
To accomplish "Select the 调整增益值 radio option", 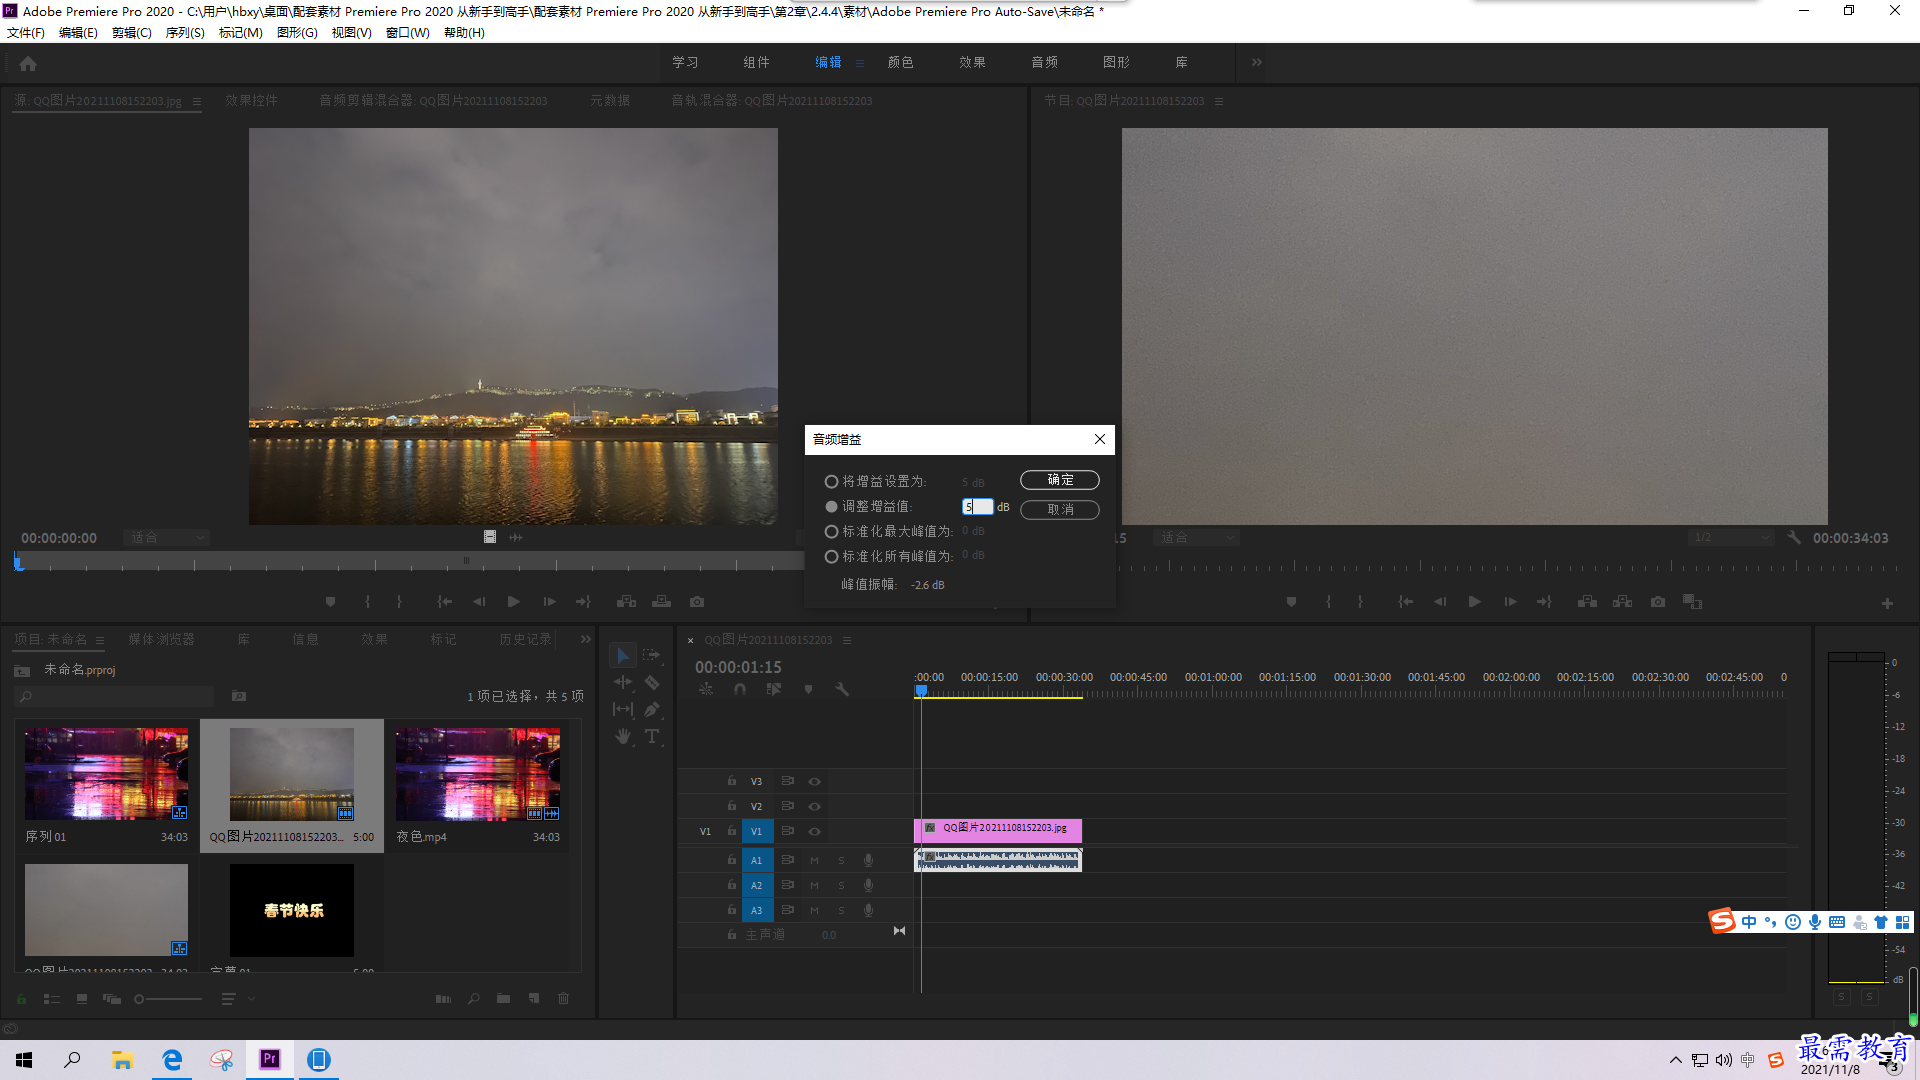I will click(x=831, y=507).
